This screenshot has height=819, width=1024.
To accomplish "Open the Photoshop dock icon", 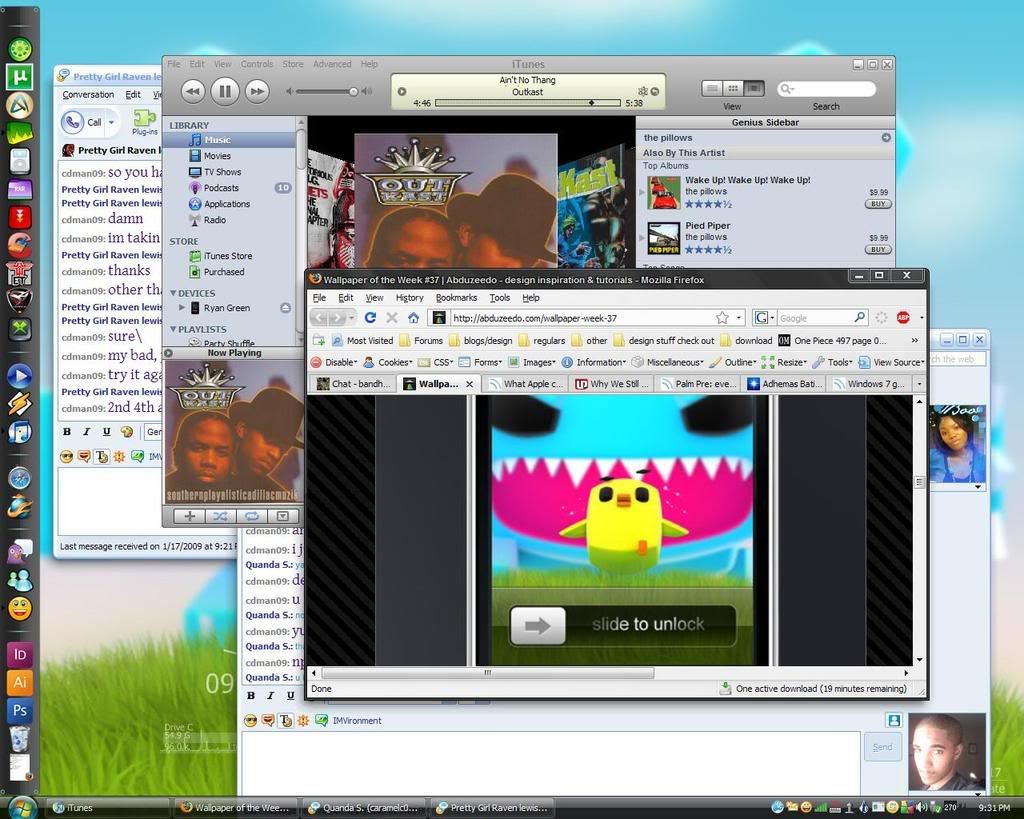I will pyautogui.click(x=19, y=710).
